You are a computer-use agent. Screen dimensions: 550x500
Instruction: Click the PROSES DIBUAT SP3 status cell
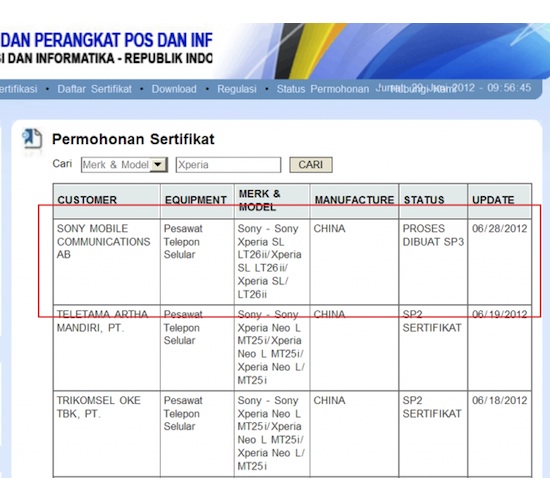[x=434, y=262]
